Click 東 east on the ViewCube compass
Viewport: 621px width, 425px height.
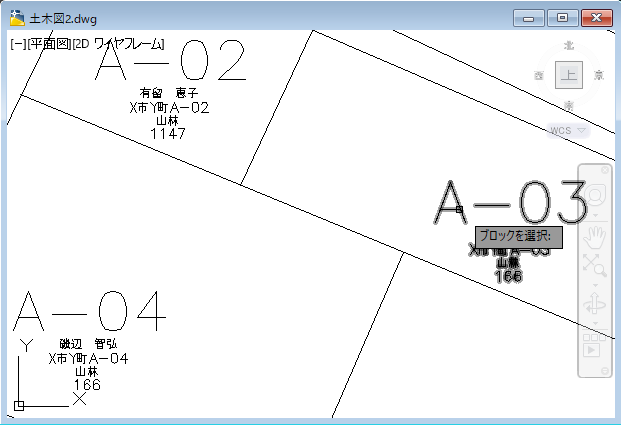pos(599,75)
